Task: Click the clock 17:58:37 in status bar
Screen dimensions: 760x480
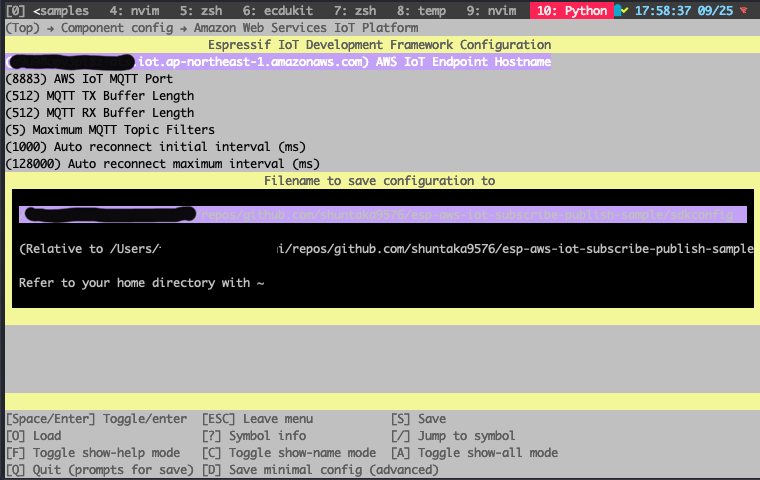Action: coord(663,11)
